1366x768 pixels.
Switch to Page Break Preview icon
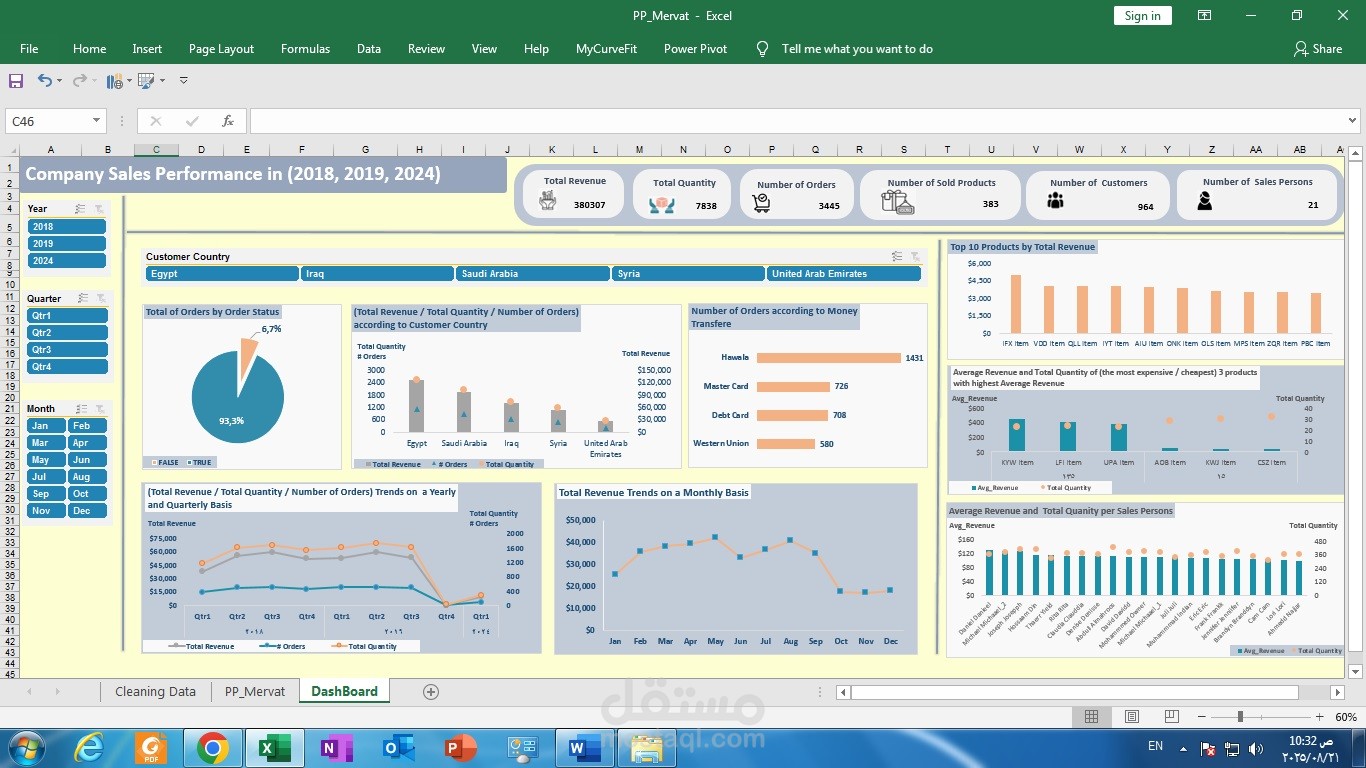coord(1171,717)
